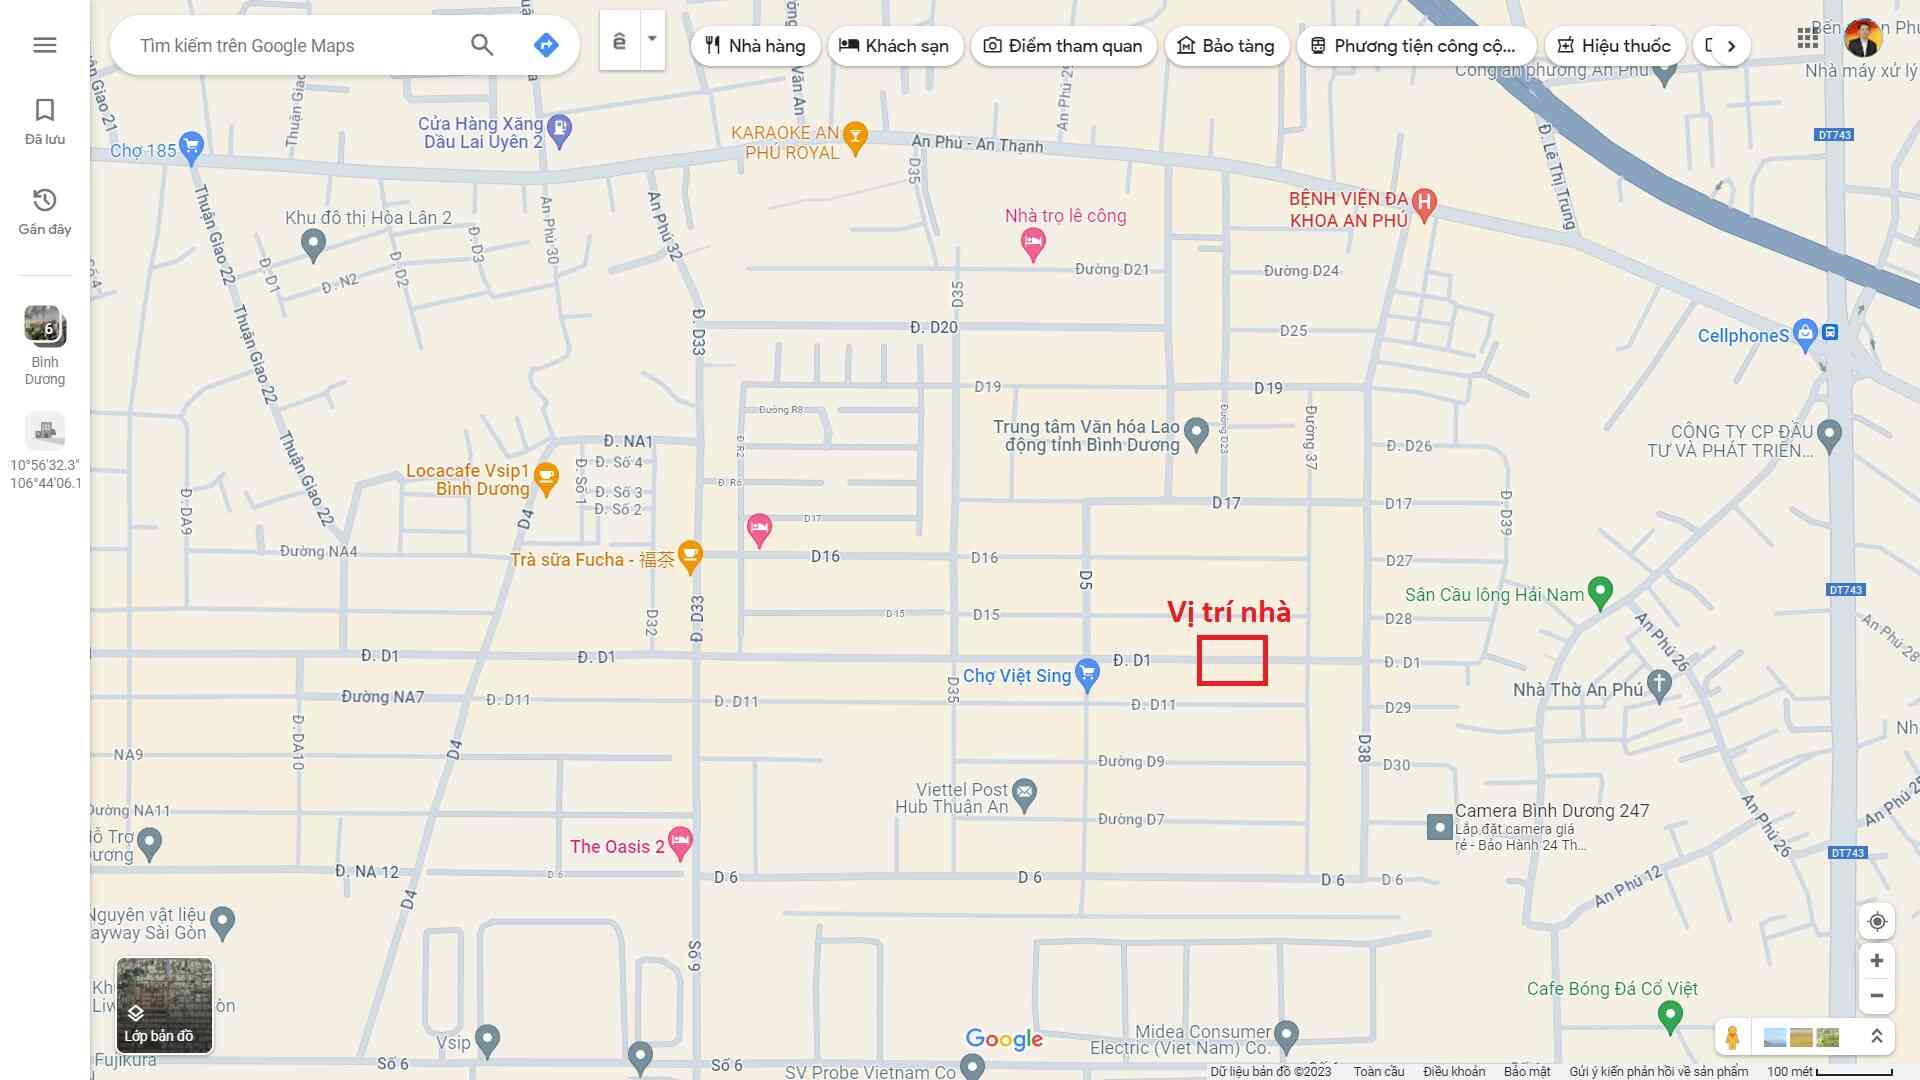
Task: Open the hamburger main menu
Action: 44,45
